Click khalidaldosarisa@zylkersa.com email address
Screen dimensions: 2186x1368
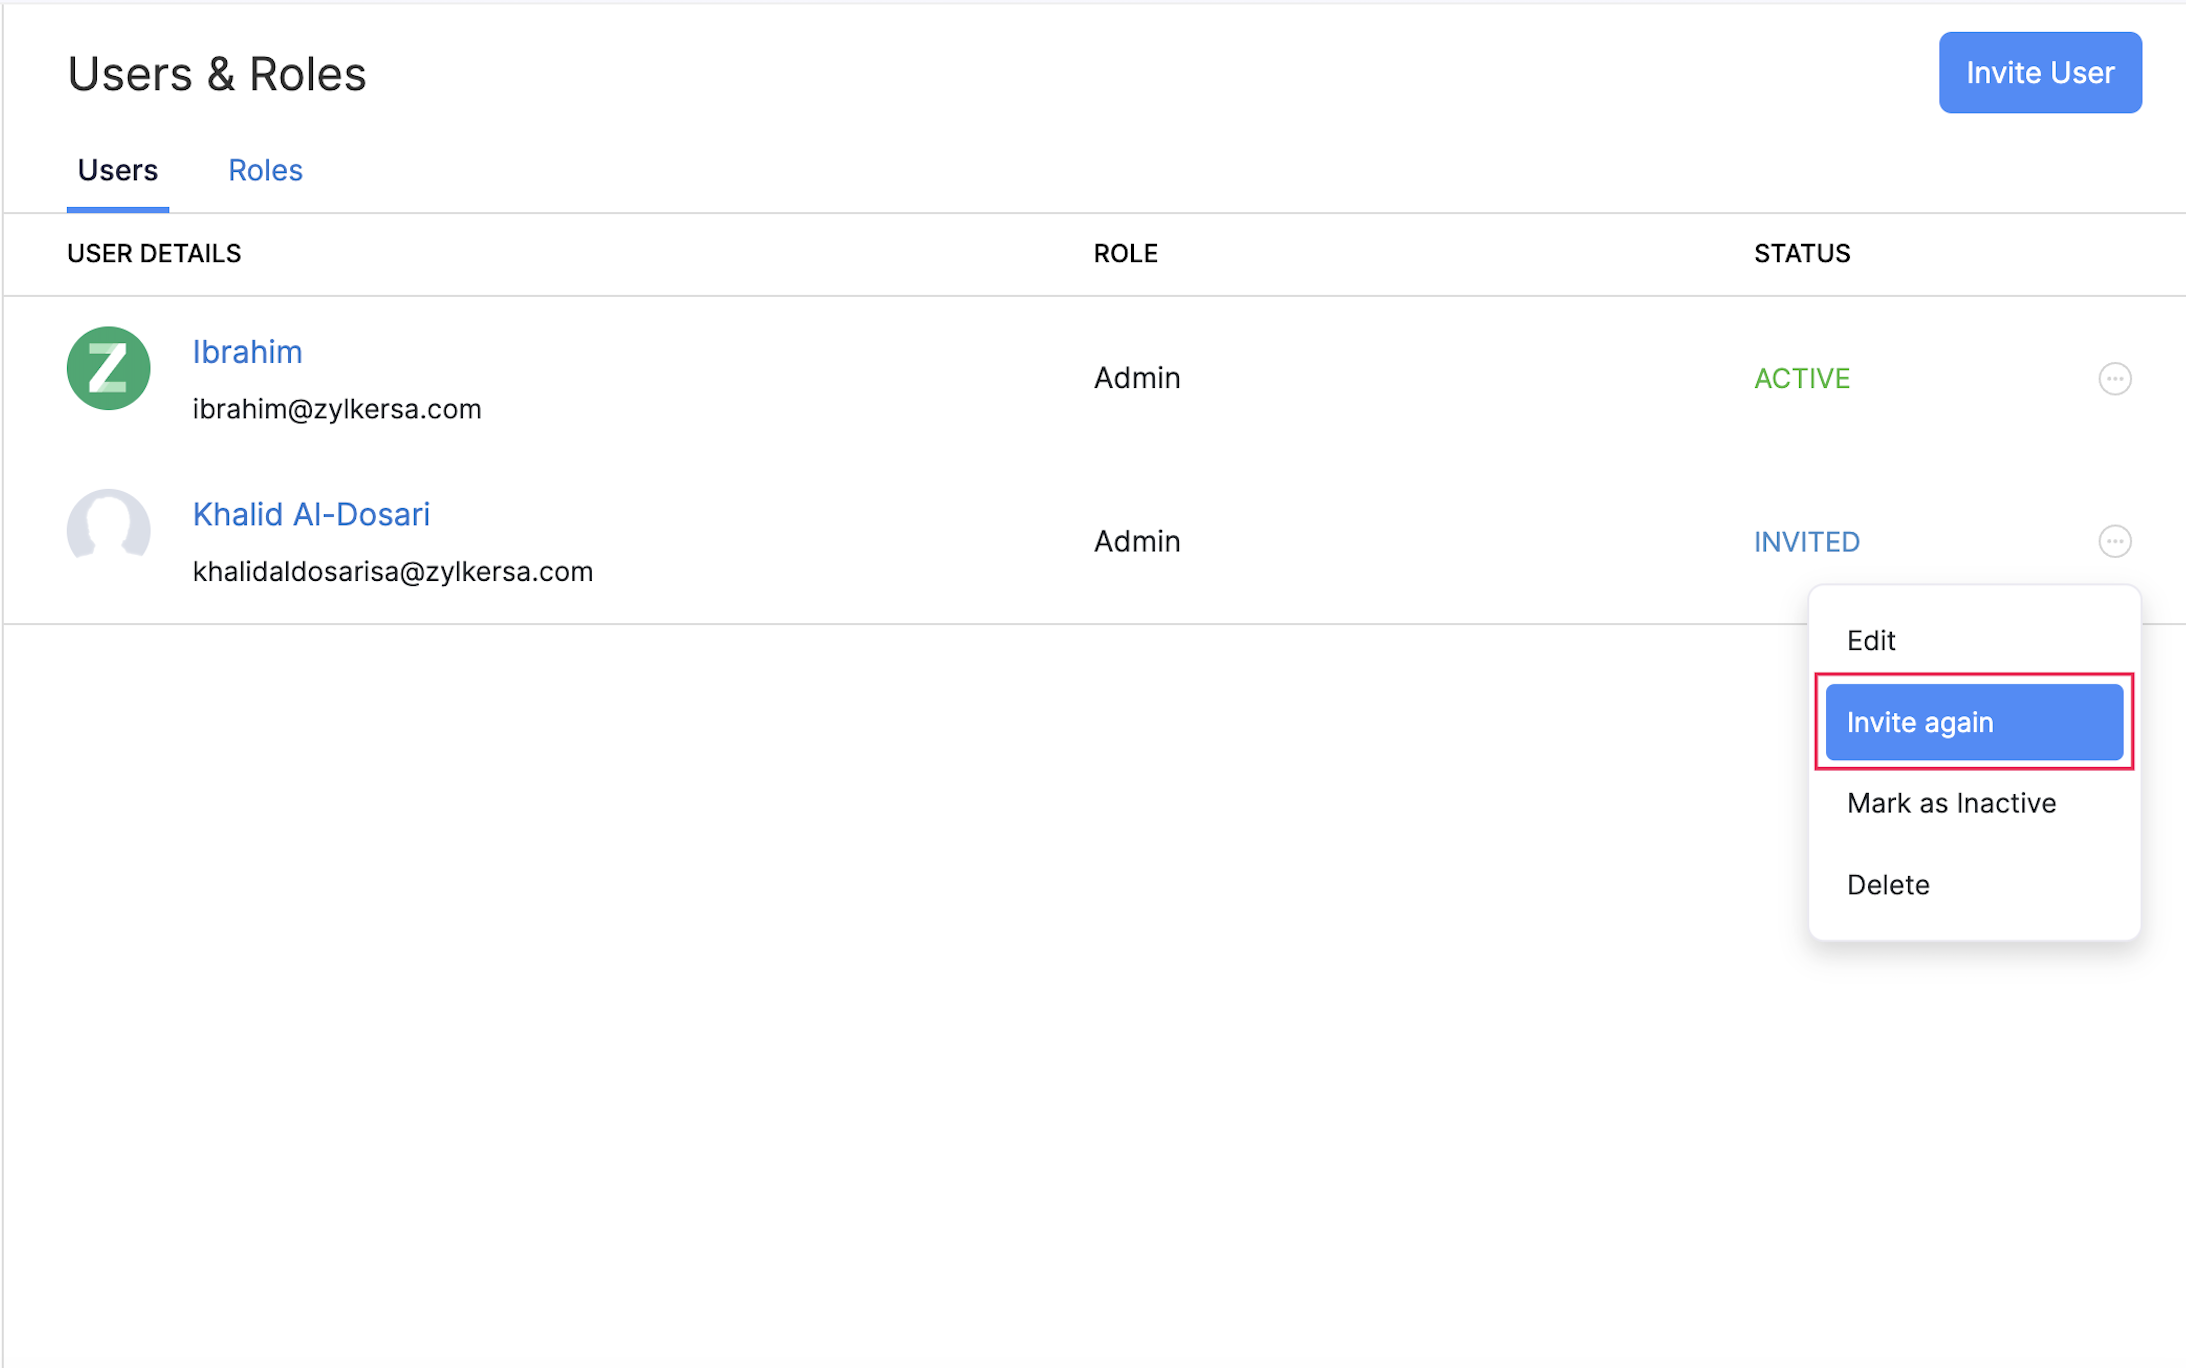pyautogui.click(x=393, y=571)
